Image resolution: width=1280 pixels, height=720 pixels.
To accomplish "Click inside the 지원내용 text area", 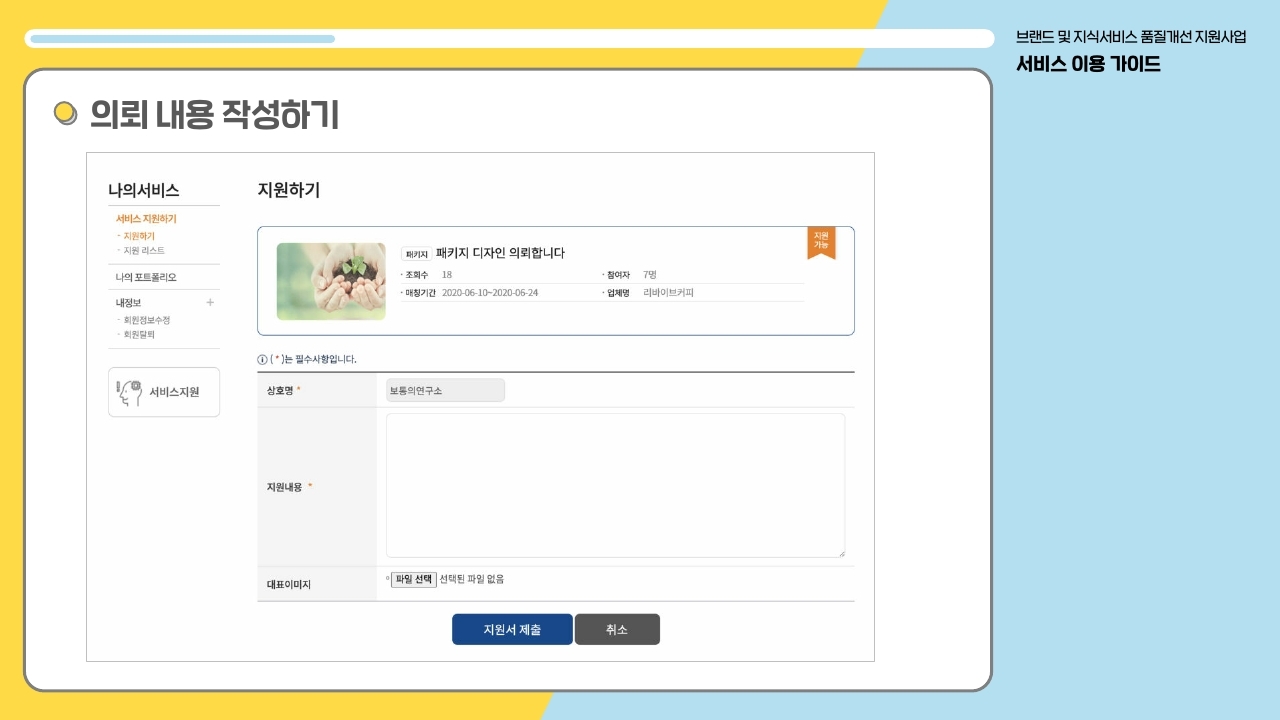I will click(615, 485).
